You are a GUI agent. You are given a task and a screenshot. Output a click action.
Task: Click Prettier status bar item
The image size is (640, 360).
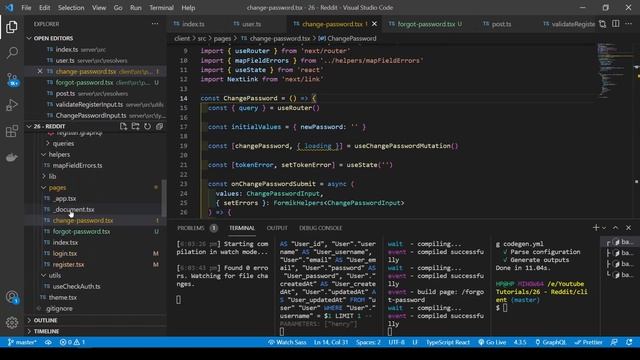588,342
